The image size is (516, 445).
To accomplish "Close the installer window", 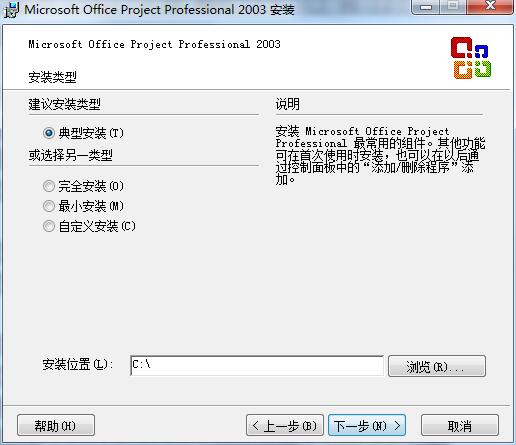I will click(x=490, y=7).
